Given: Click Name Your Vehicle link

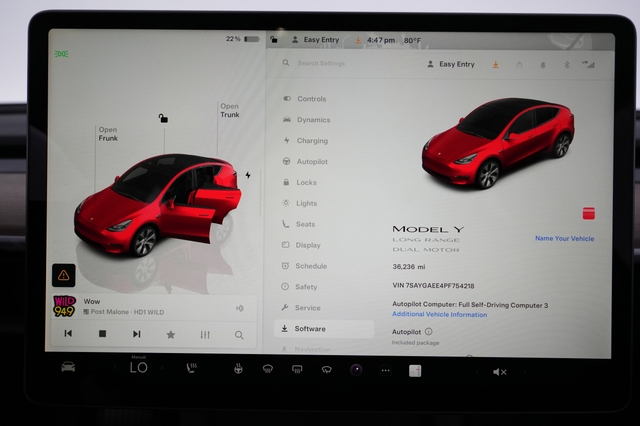Looking at the screenshot, I should click(564, 239).
